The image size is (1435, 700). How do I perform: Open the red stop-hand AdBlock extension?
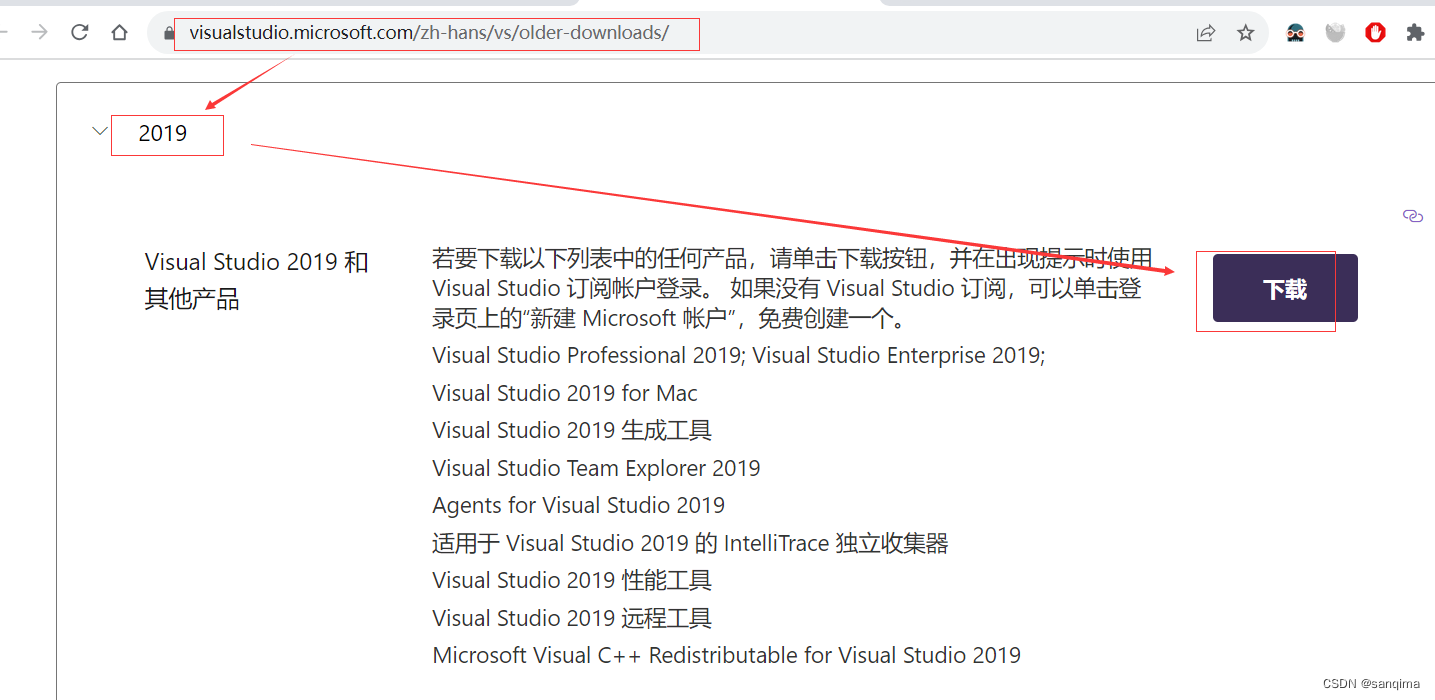pos(1376,33)
